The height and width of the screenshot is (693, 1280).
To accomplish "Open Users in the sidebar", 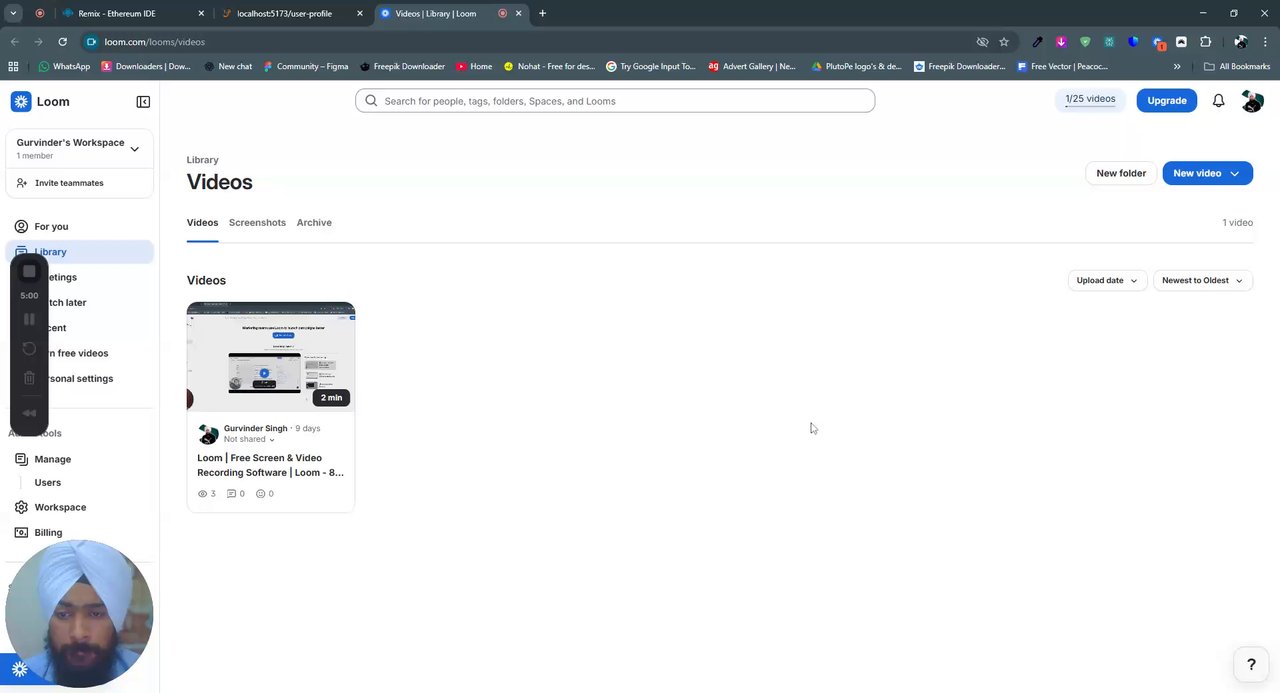I will tap(48, 483).
